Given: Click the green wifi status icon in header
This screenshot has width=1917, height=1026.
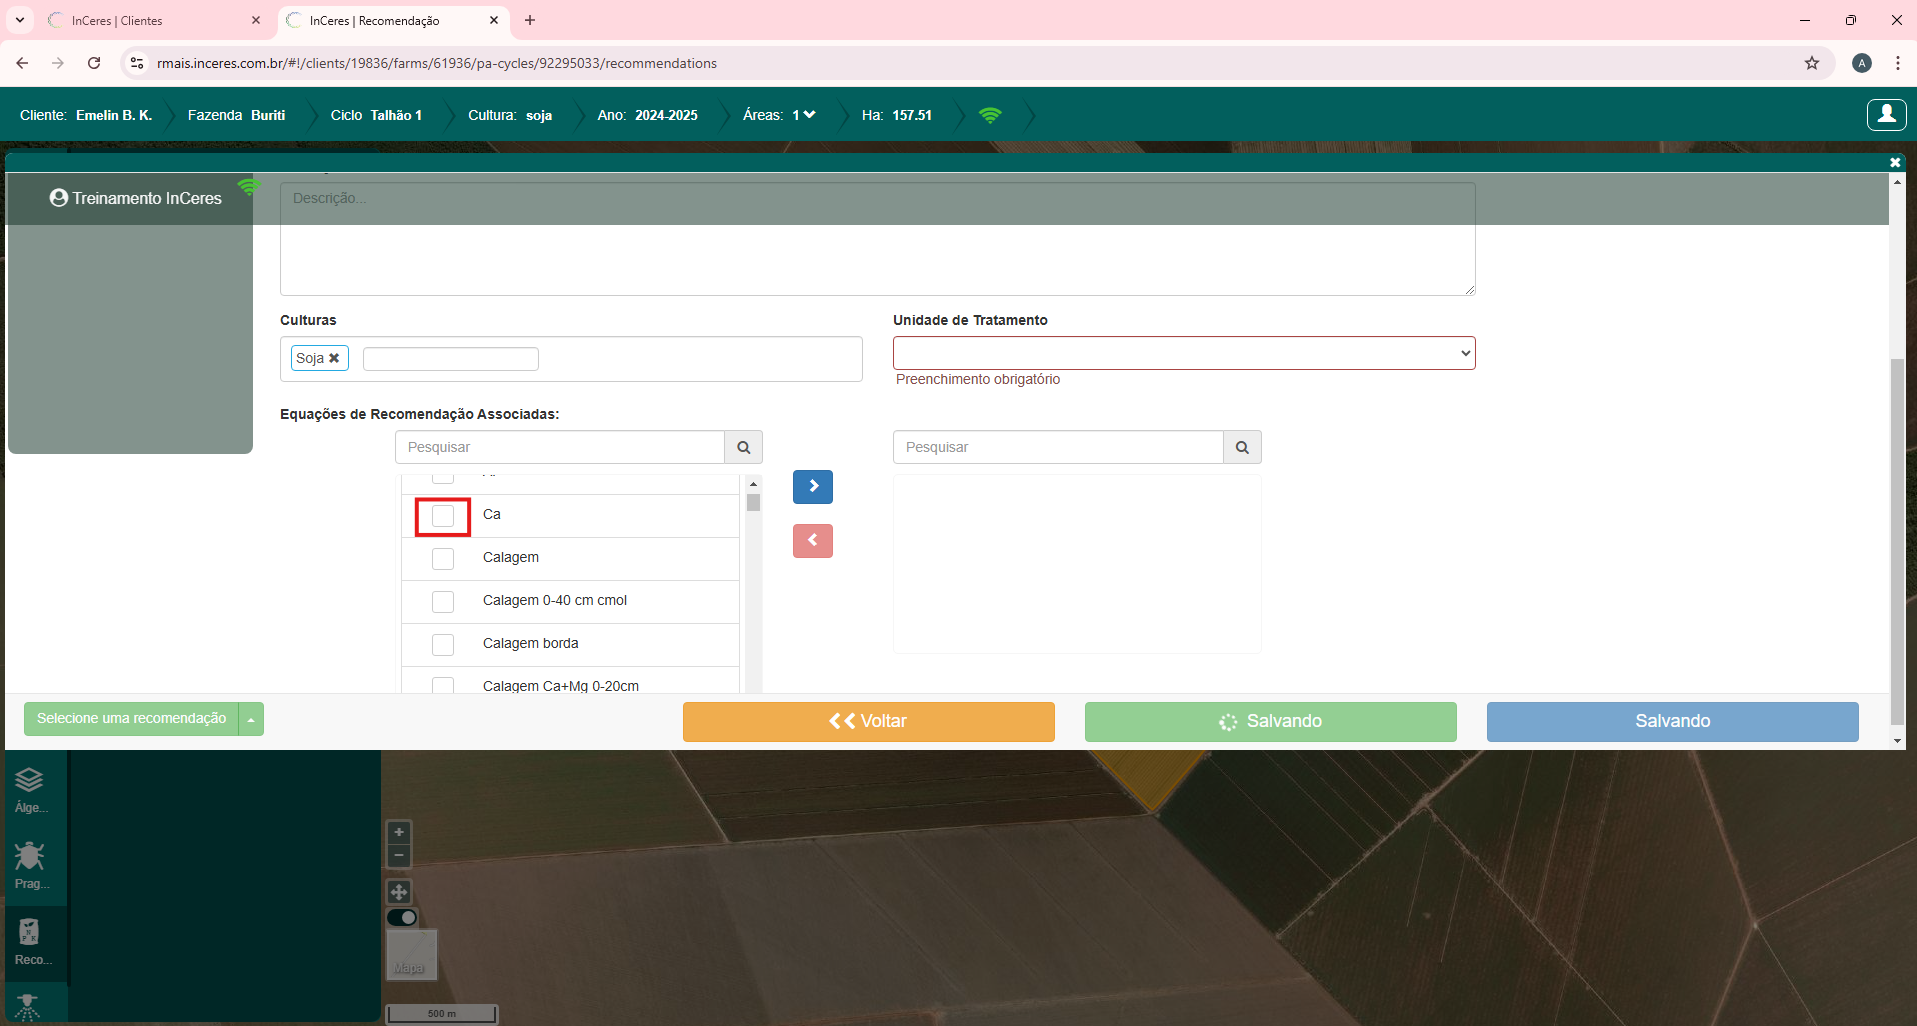Looking at the screenshot, I should (990, 115).
